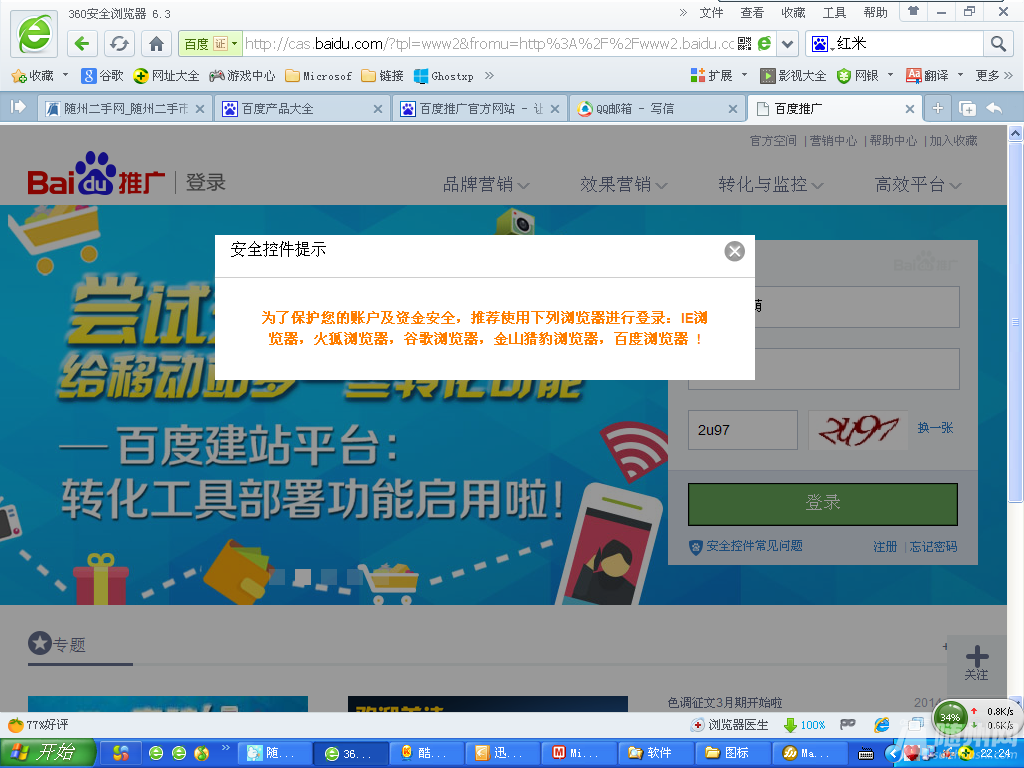The height and width of the screenshot is (768, 1024).
Task: Click the 注册 link
Action: pos(885,547)
